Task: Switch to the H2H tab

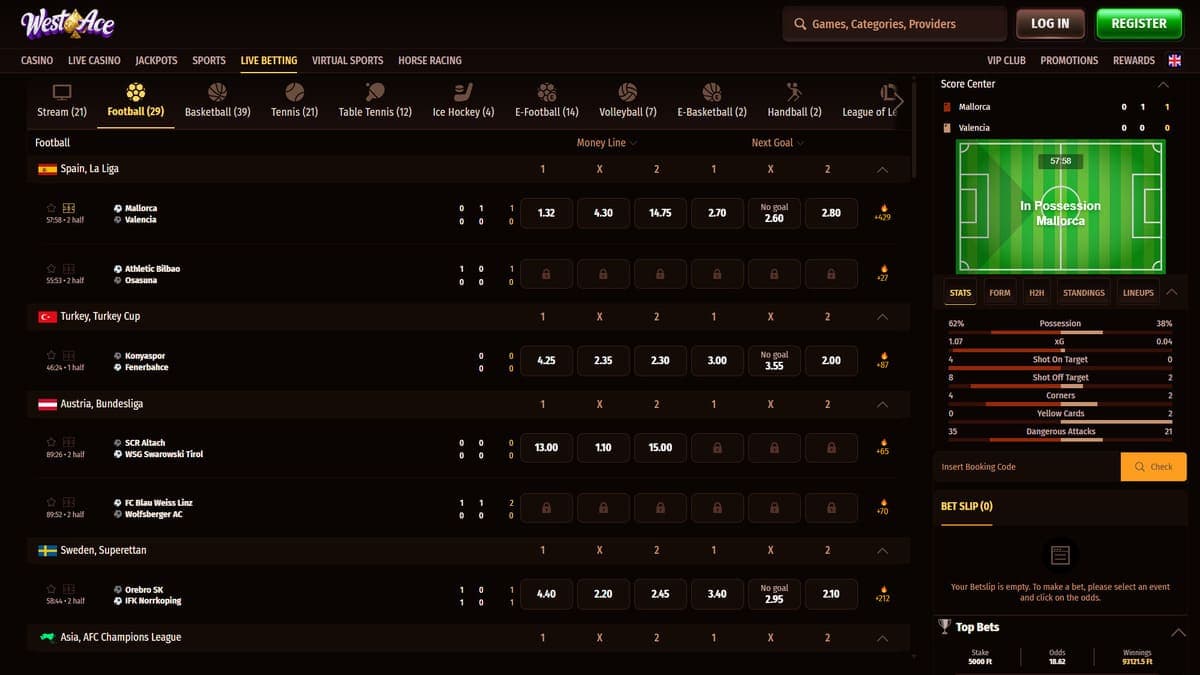Action: coord(1037,293)
